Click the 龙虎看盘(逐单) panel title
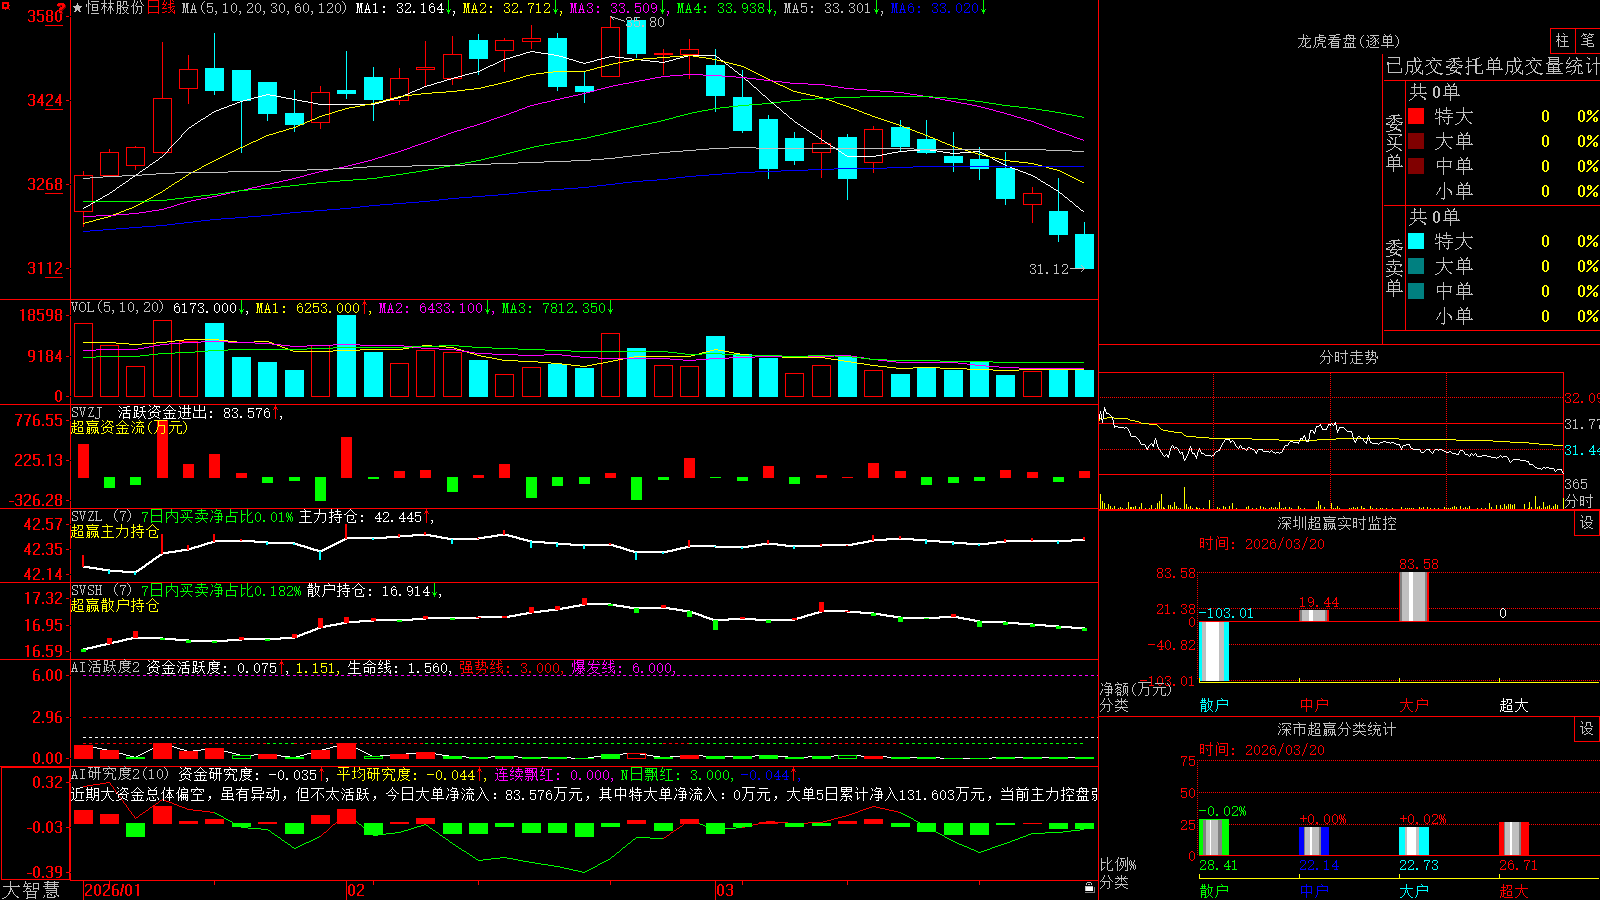 pos(1348,41)
